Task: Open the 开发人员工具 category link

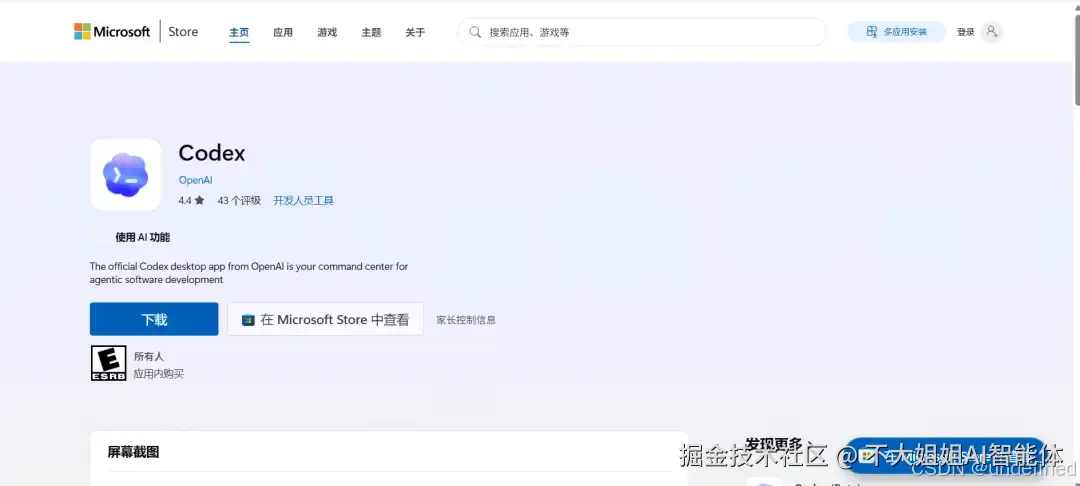Action: point(304,200)
